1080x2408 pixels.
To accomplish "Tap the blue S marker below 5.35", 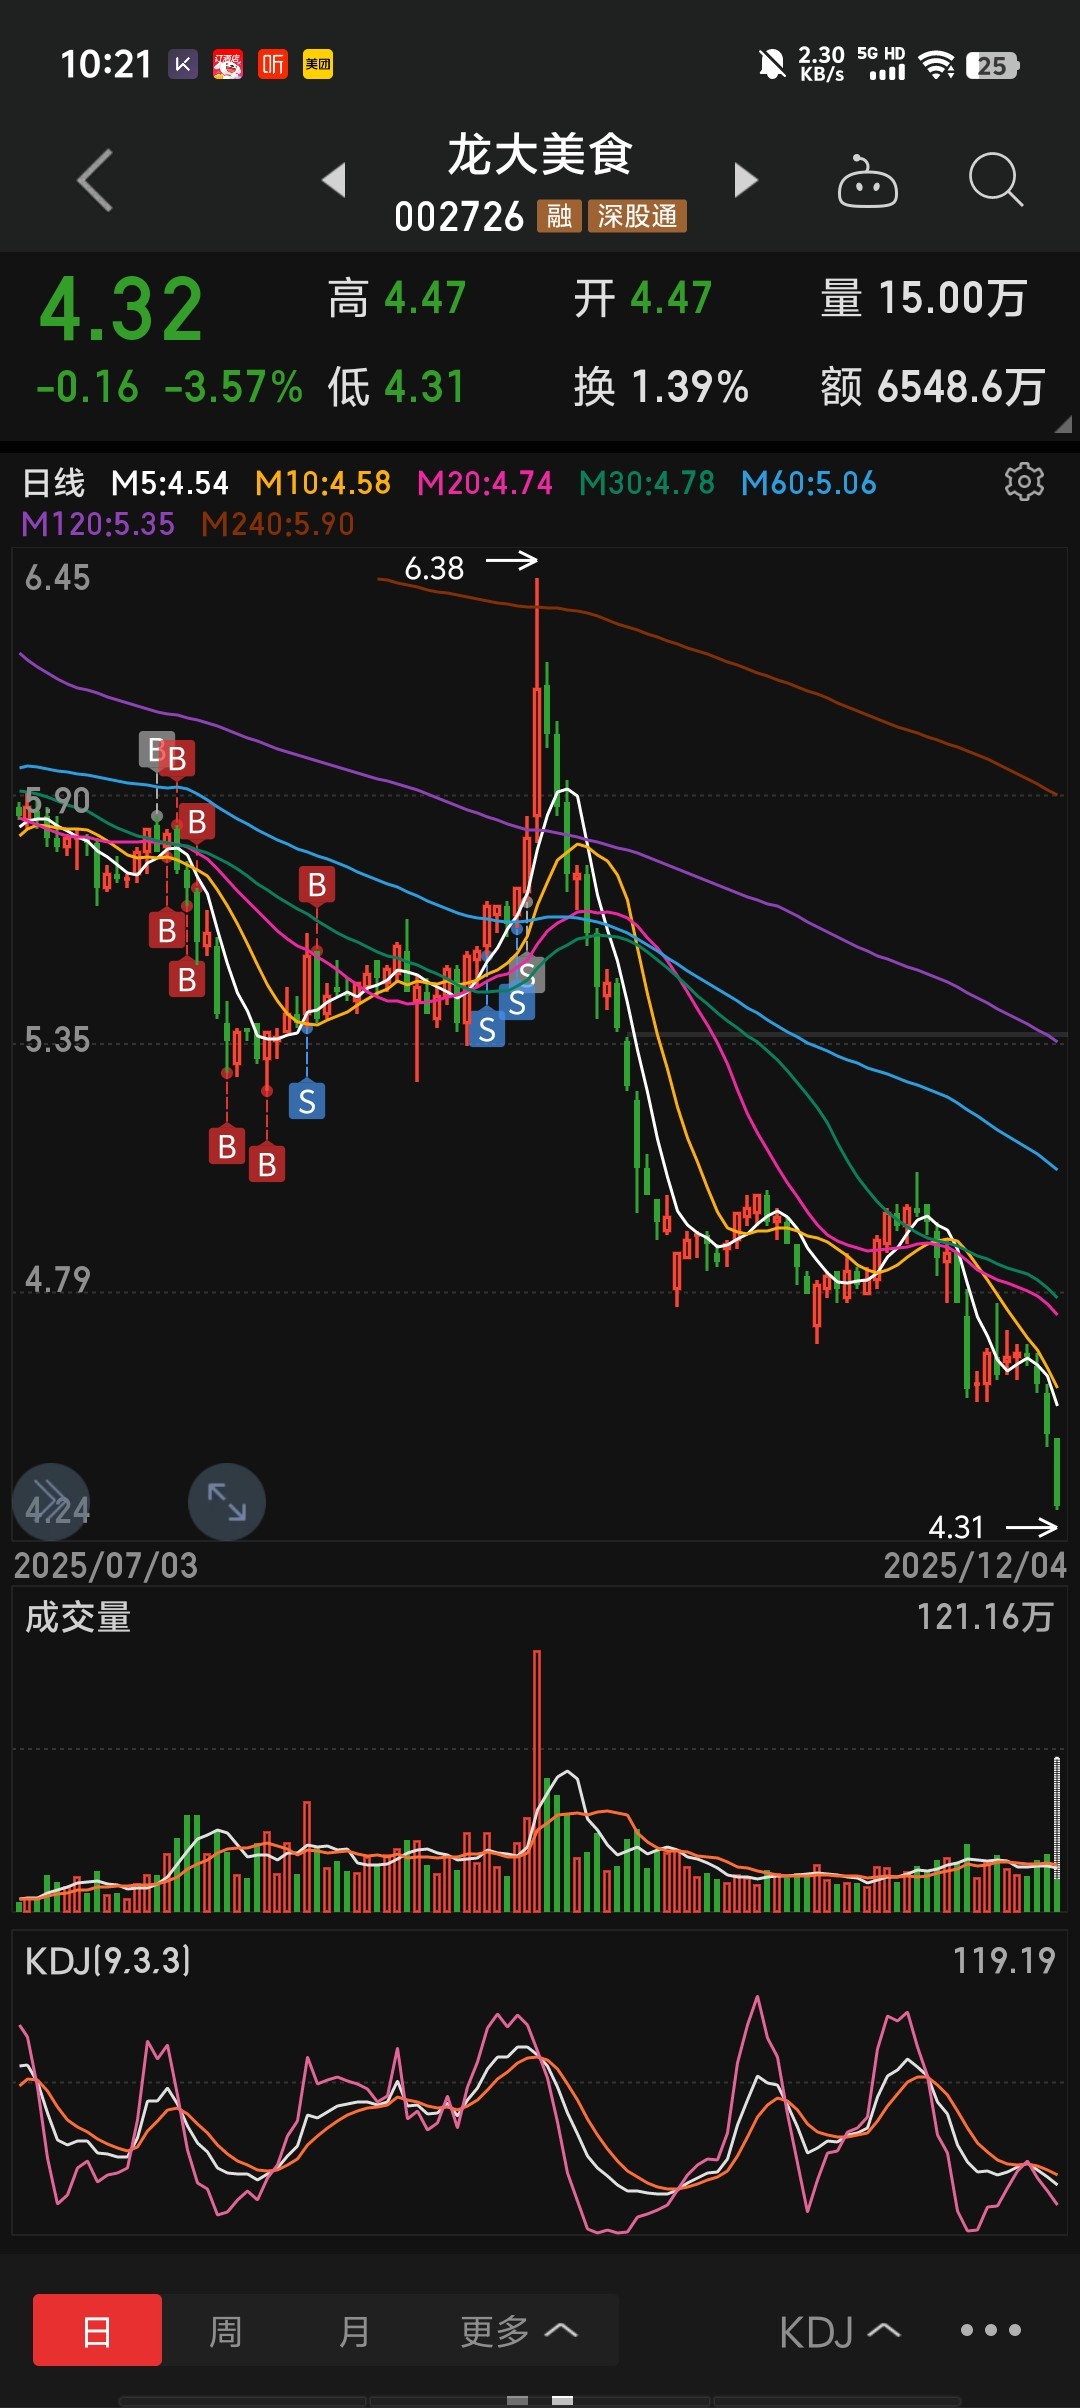I will point(307,1101).
